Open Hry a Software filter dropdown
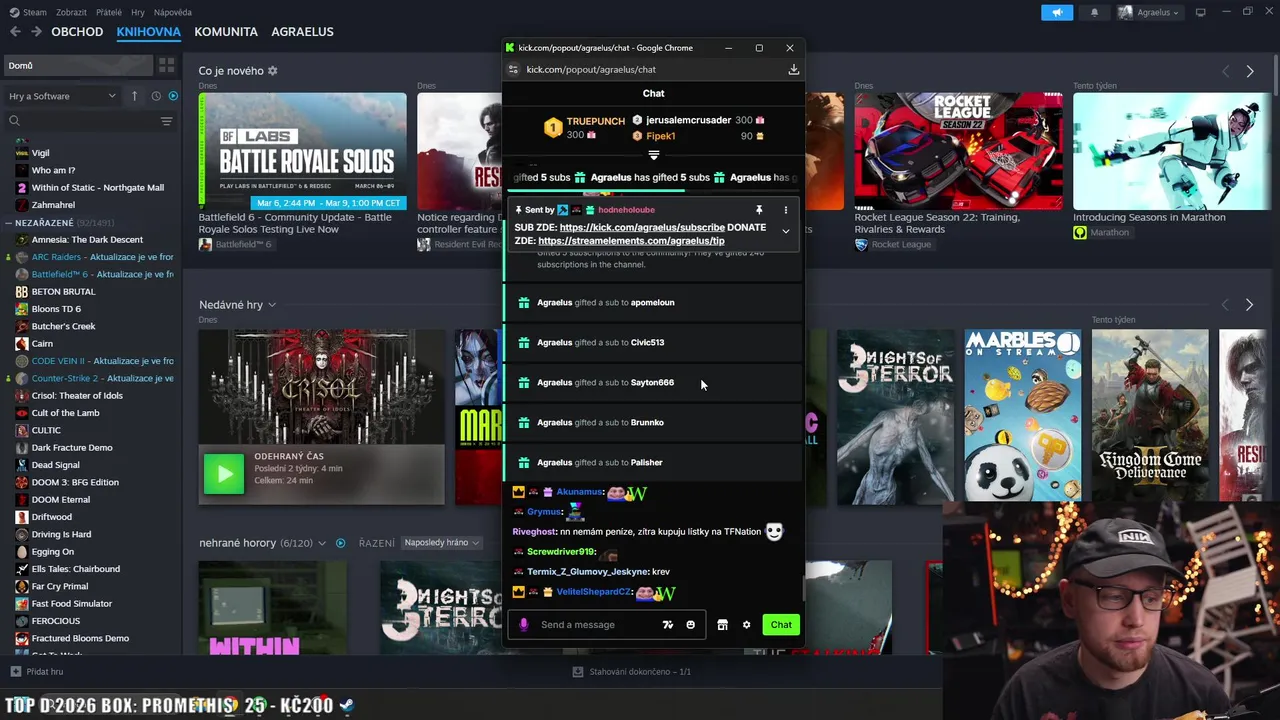Image resolution: width=1280 pixels, height=720 pixels. pyautogui.click(x=62, y=96)
